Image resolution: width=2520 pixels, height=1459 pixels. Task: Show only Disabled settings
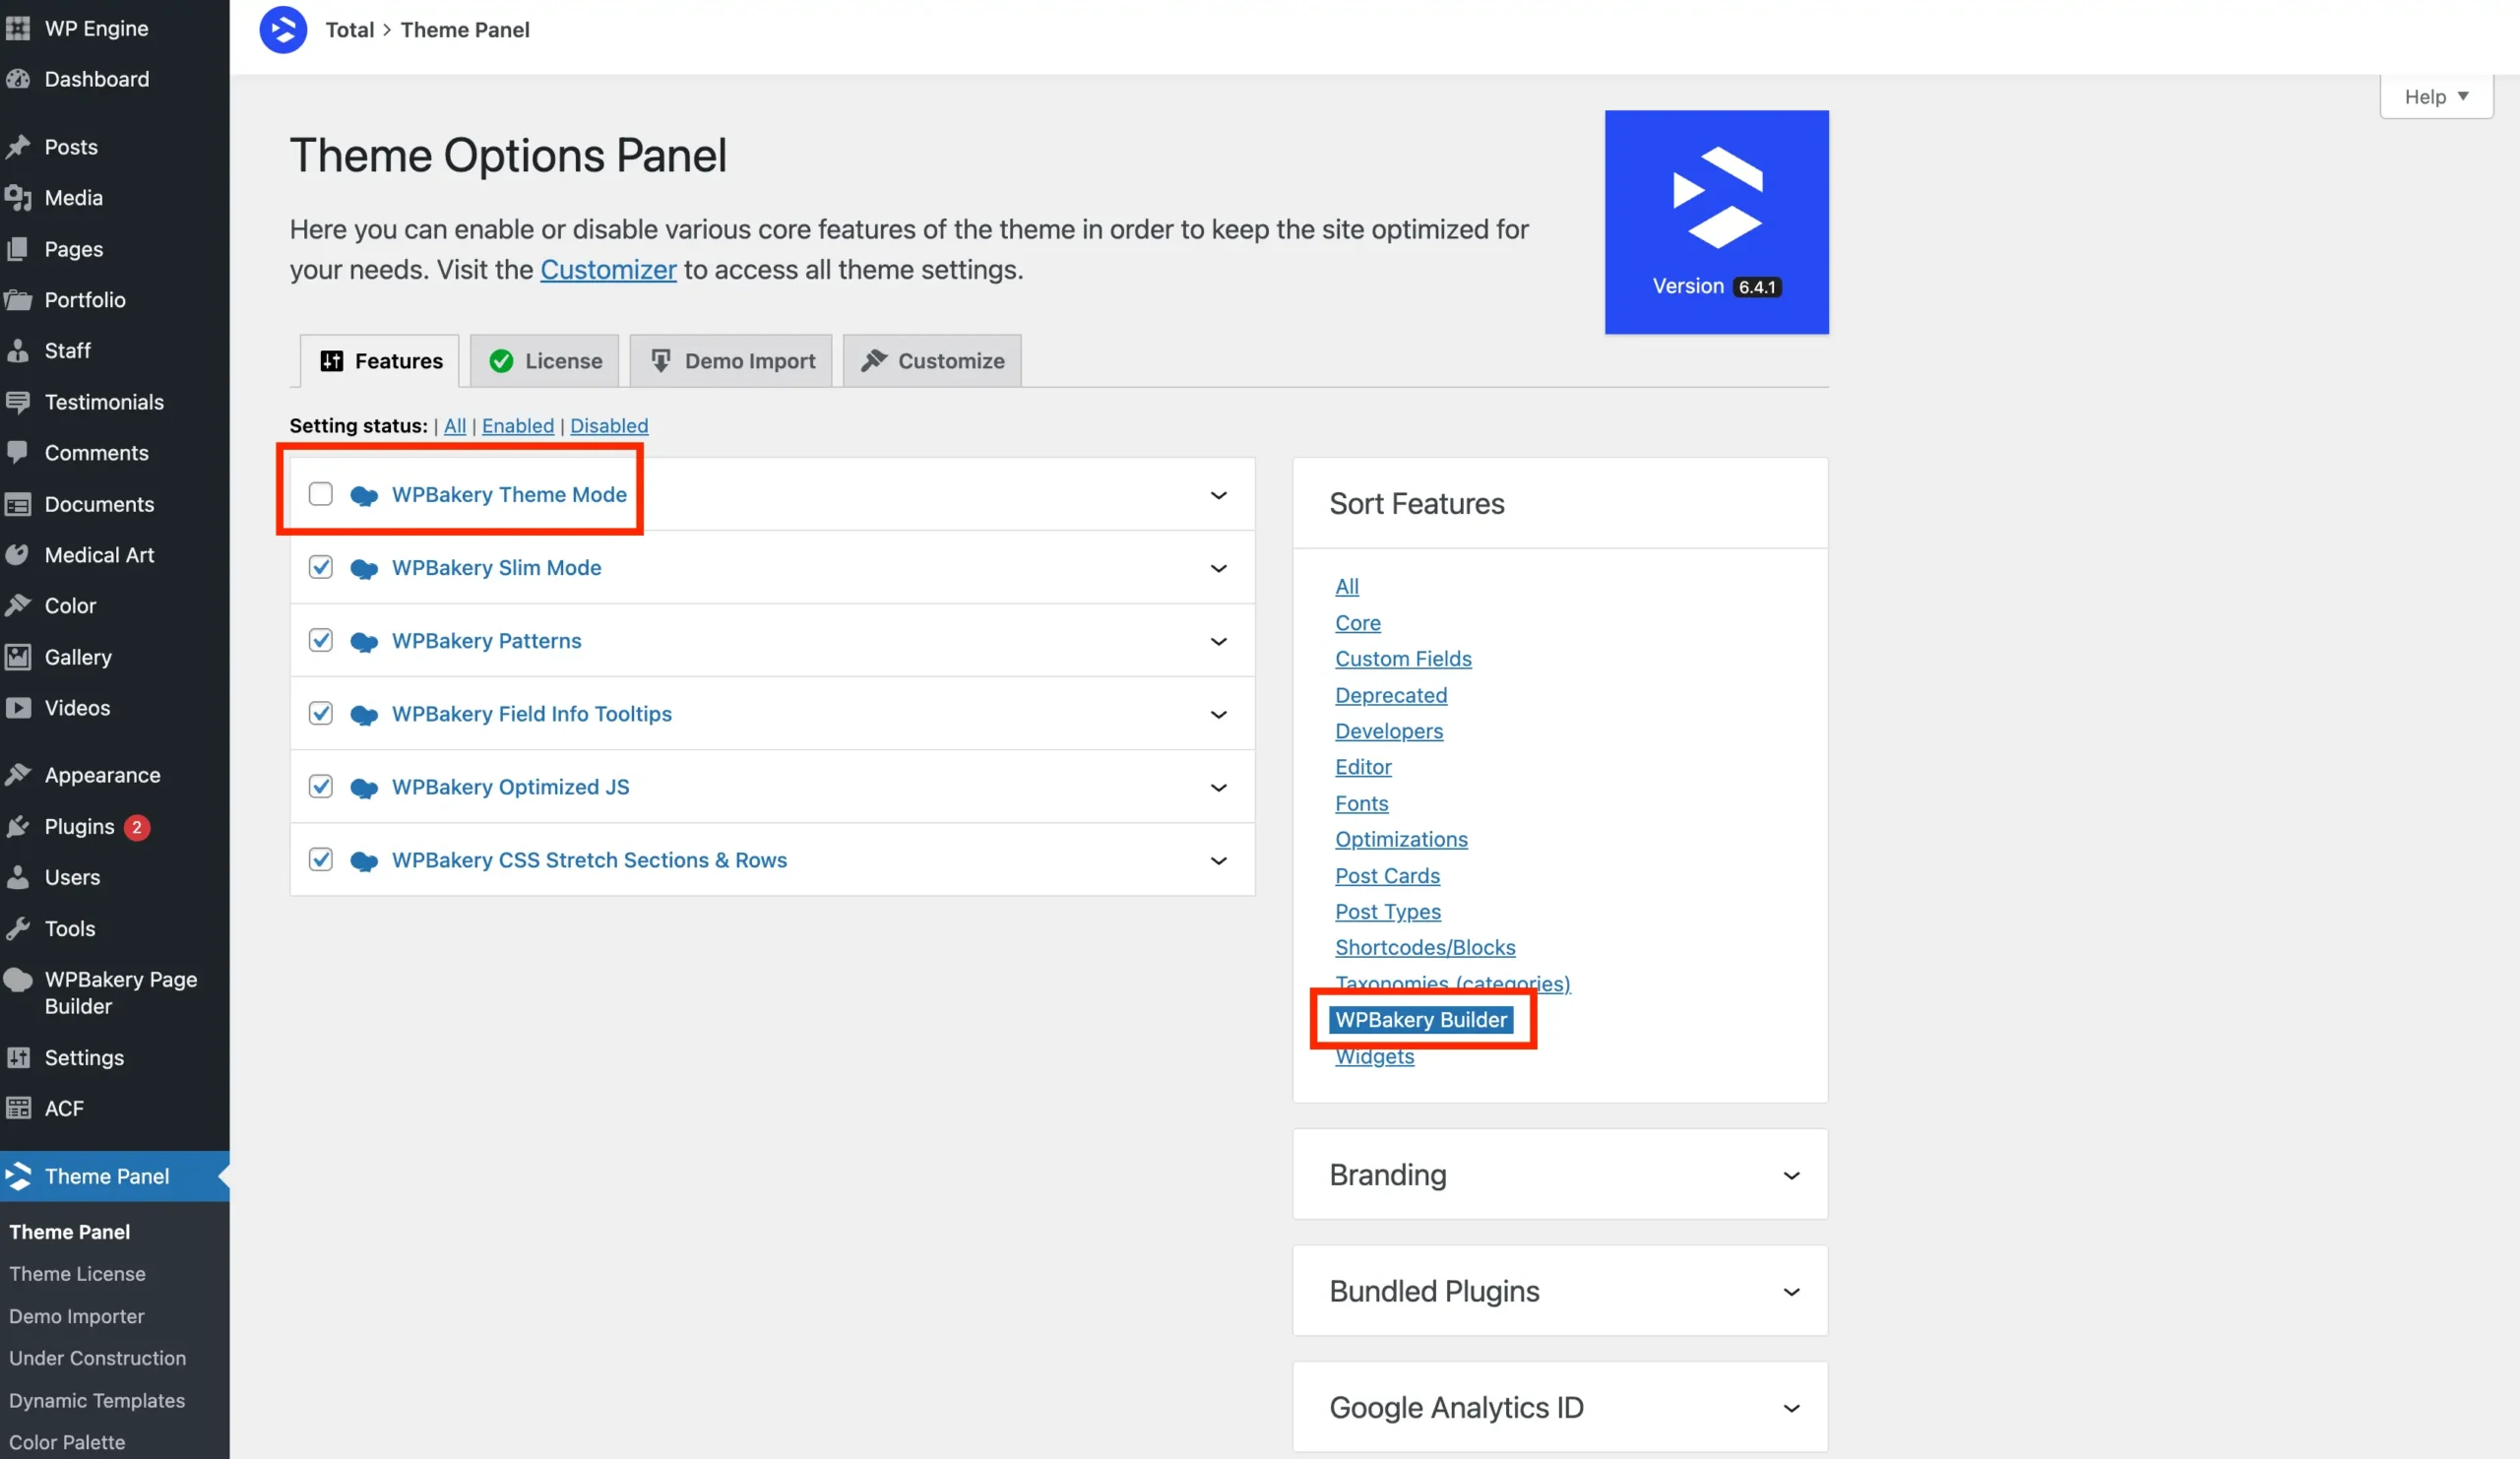(608, 425)
